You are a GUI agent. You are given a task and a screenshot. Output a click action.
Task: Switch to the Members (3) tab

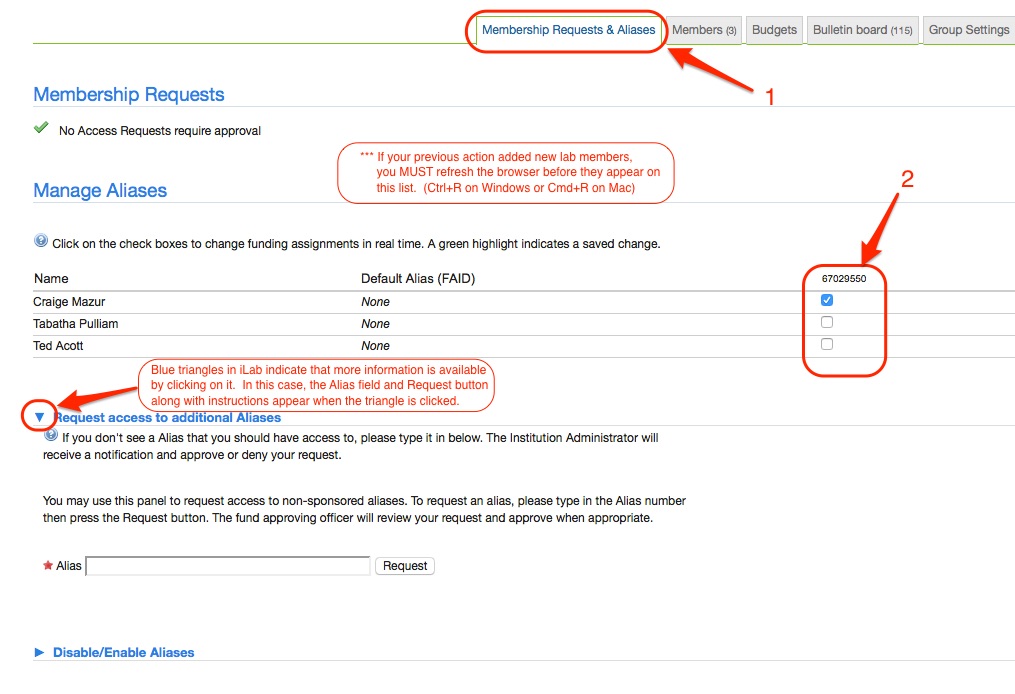coord(704,30)
